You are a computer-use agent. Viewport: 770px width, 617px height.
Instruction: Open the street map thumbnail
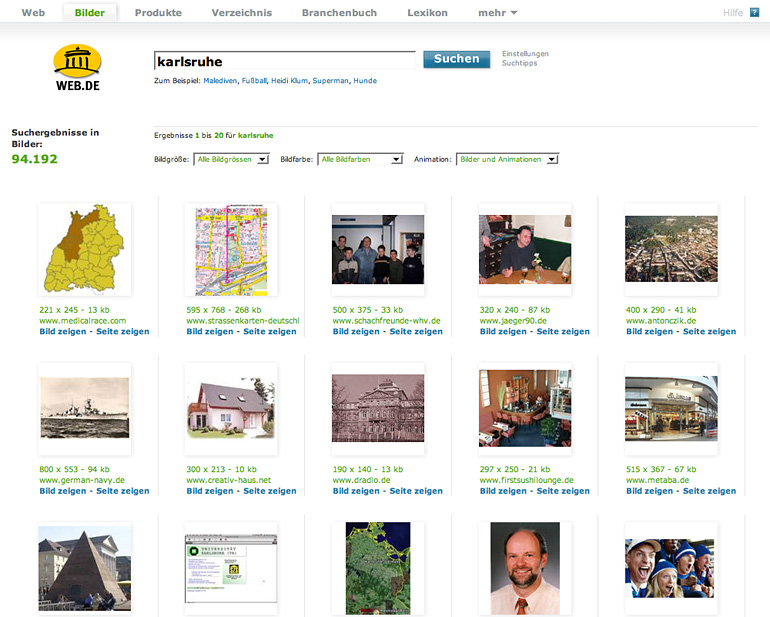click(x=231, y=249)
